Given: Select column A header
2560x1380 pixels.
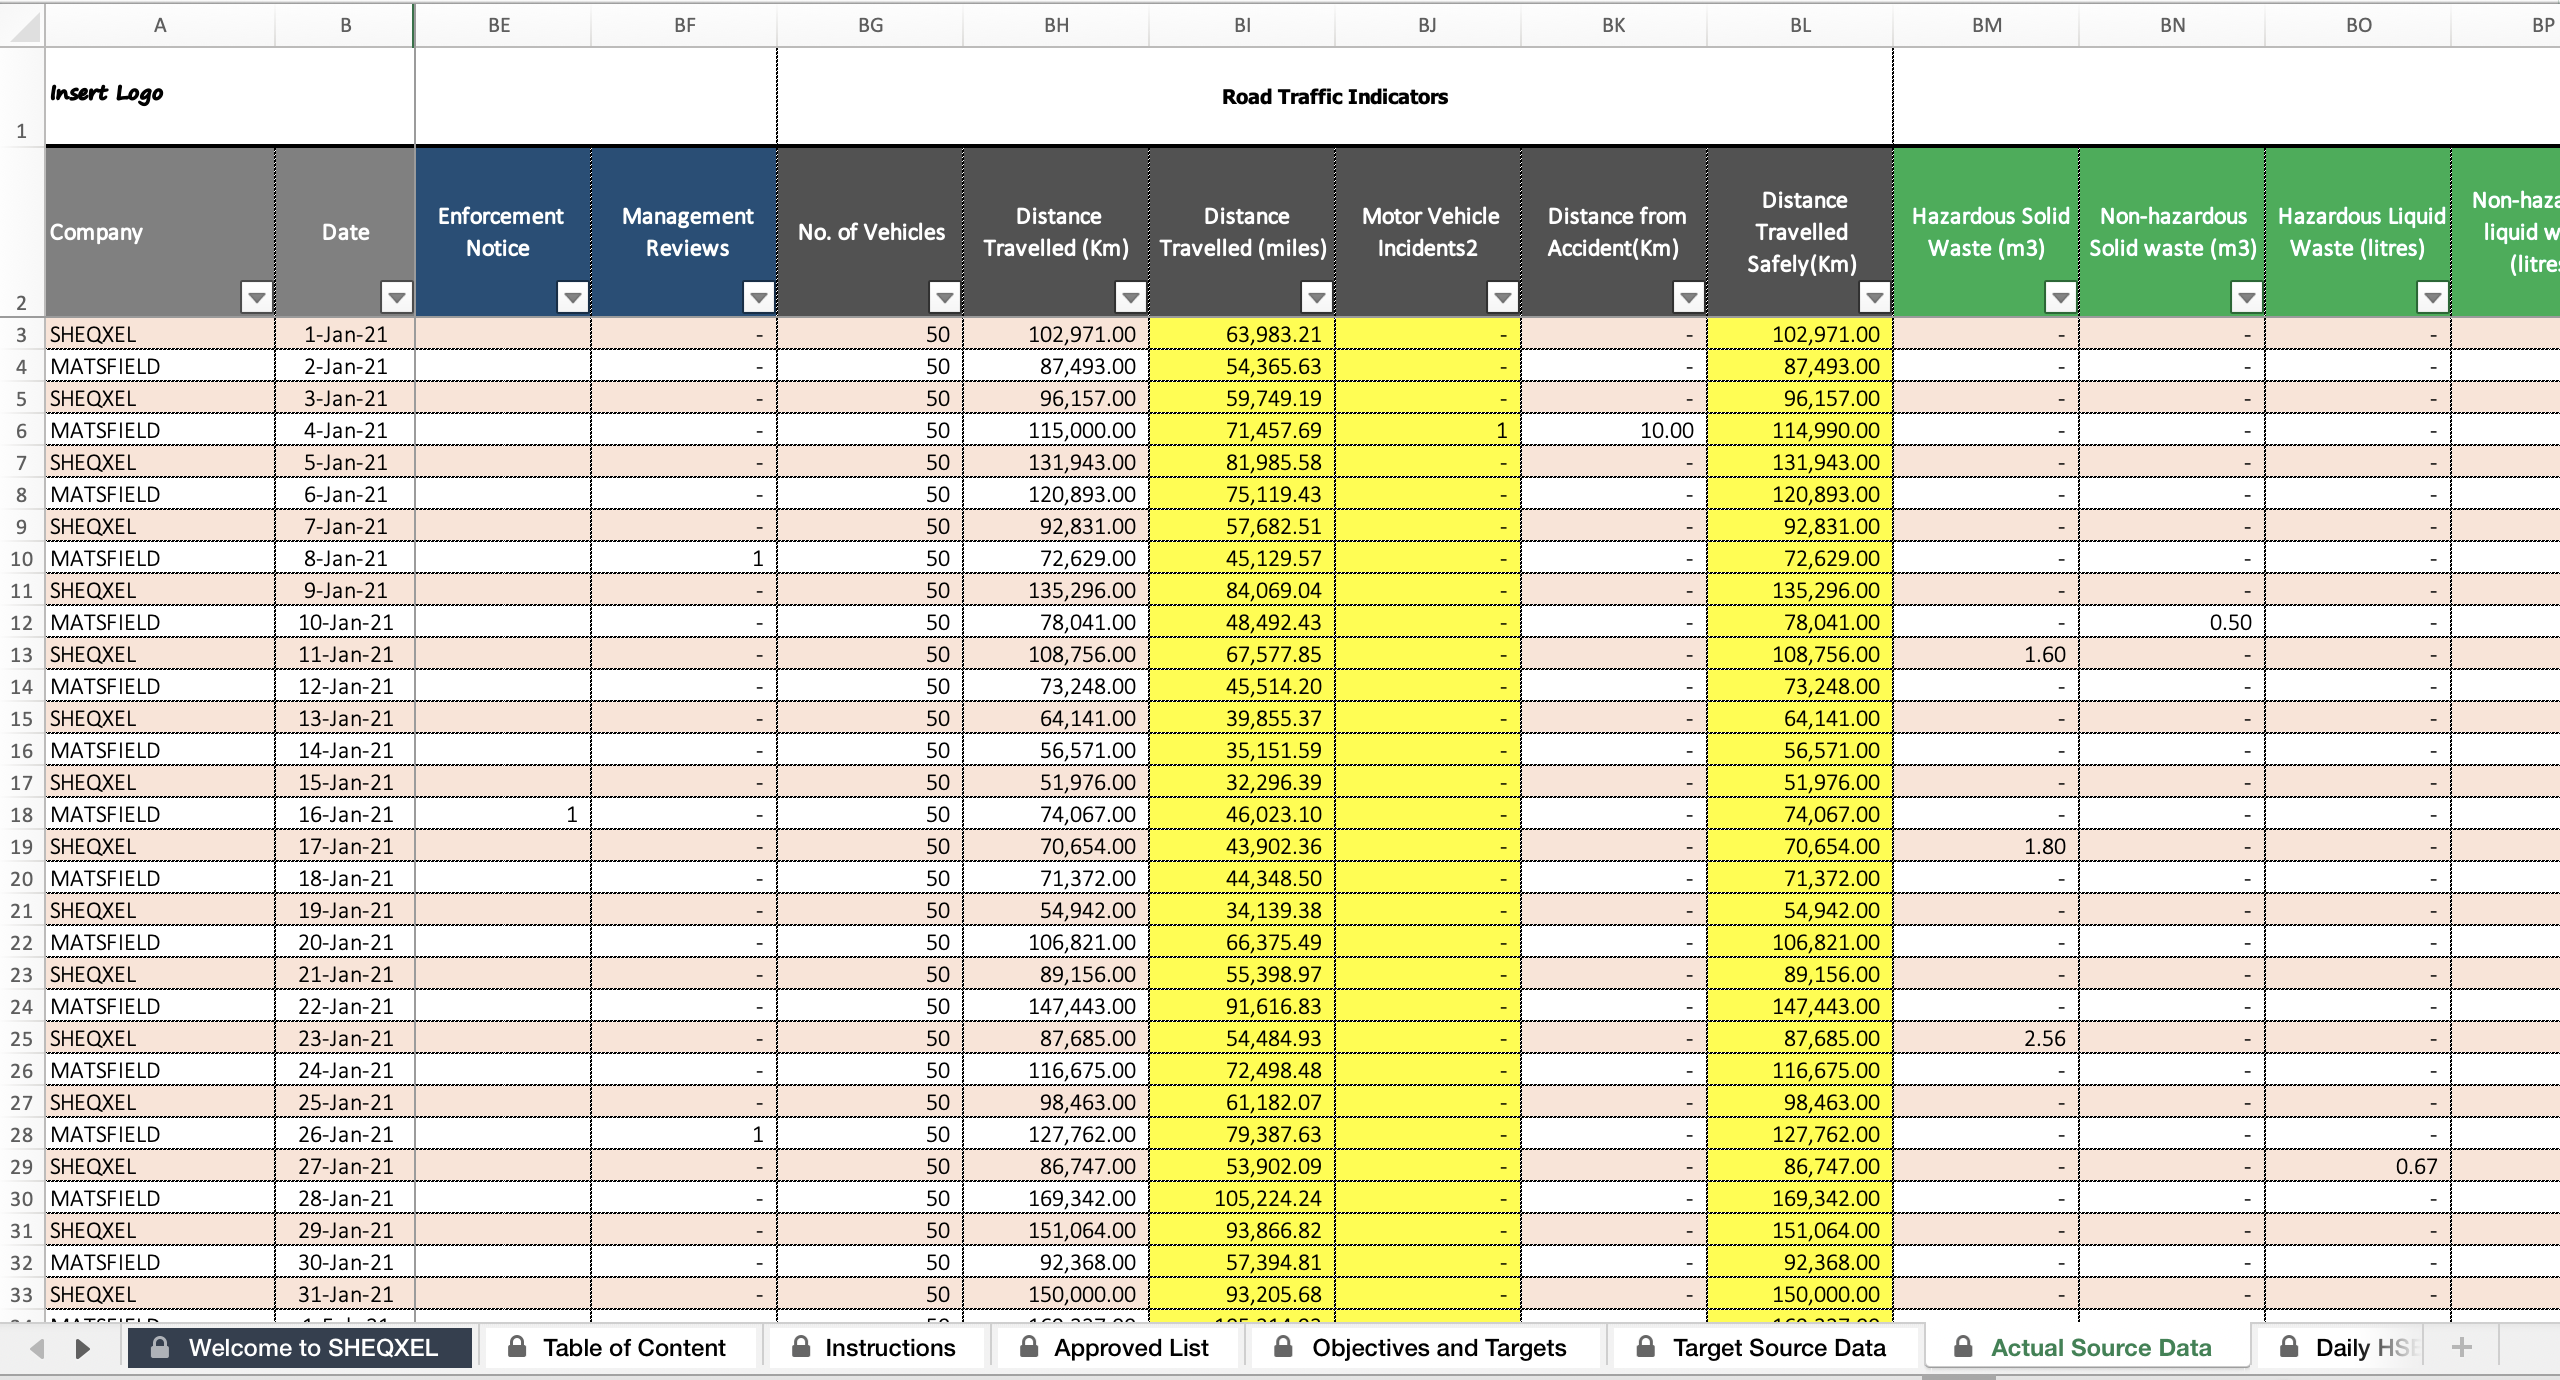Looking at the screenshot, I should (x=160, y=25).
